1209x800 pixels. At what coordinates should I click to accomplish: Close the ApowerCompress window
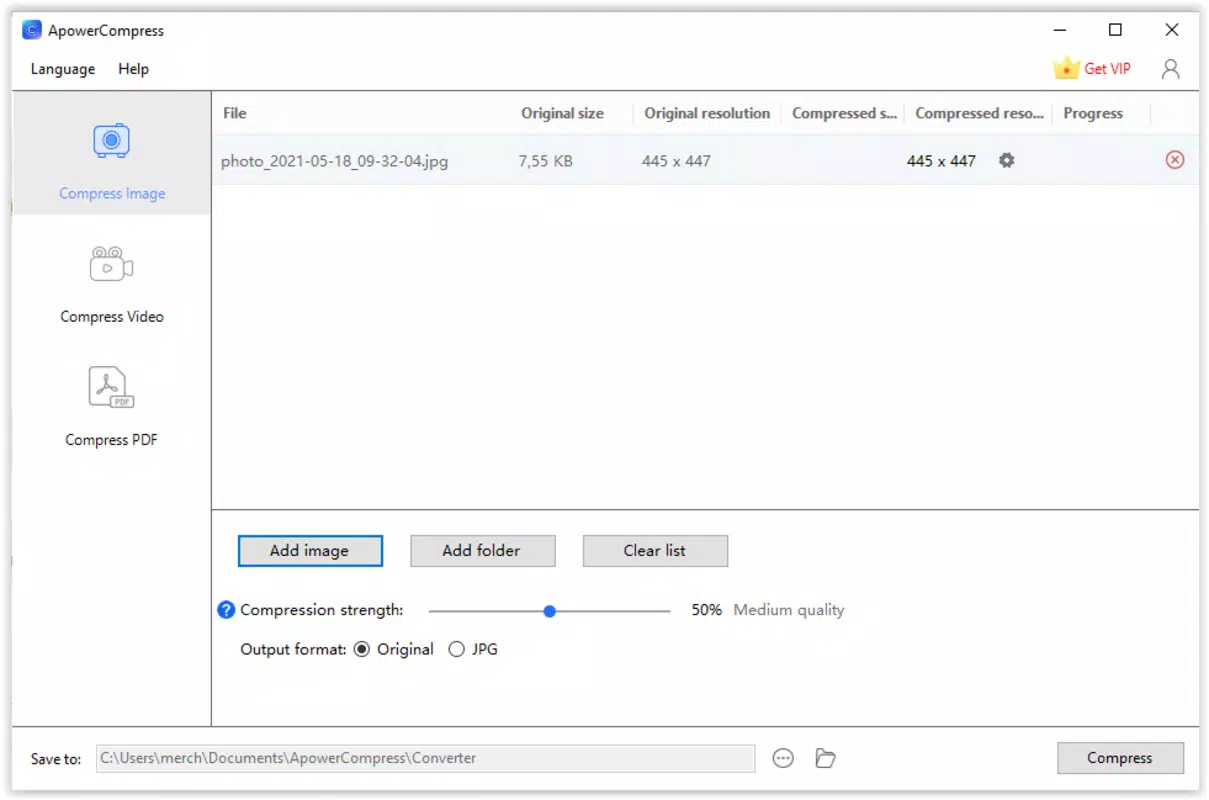[1172, 30]
